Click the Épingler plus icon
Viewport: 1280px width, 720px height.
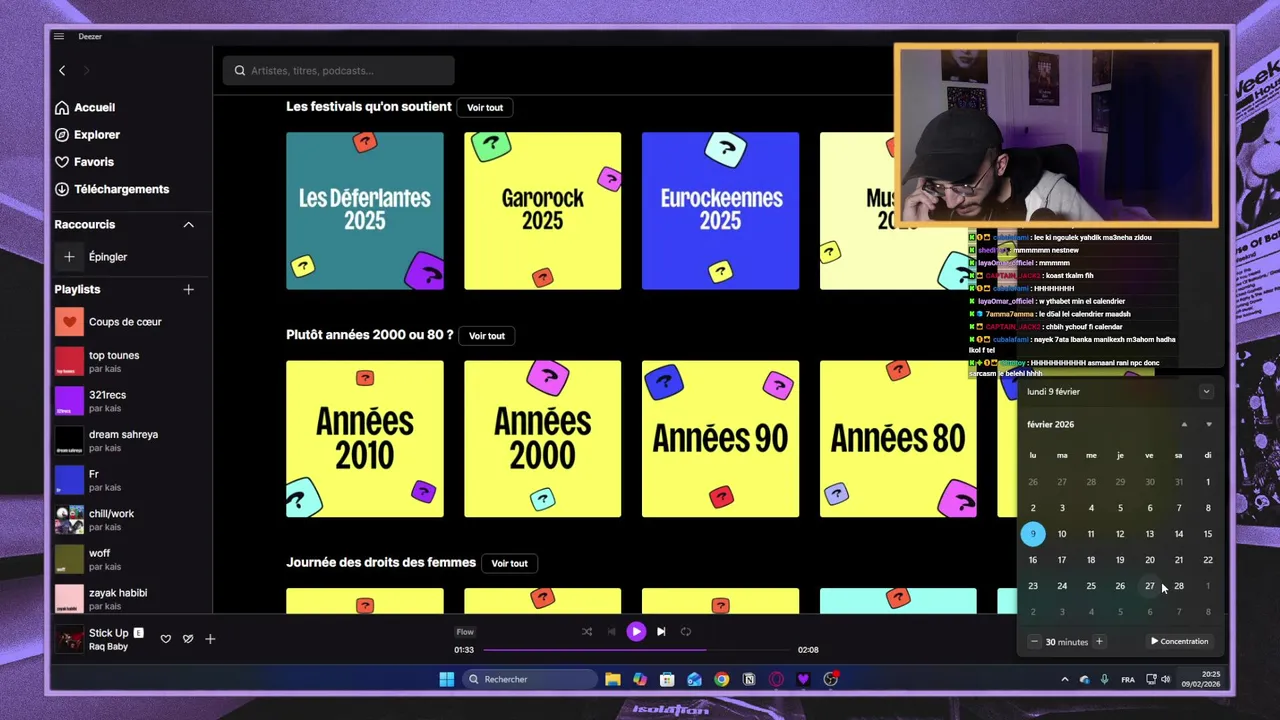tap(69, 257)
